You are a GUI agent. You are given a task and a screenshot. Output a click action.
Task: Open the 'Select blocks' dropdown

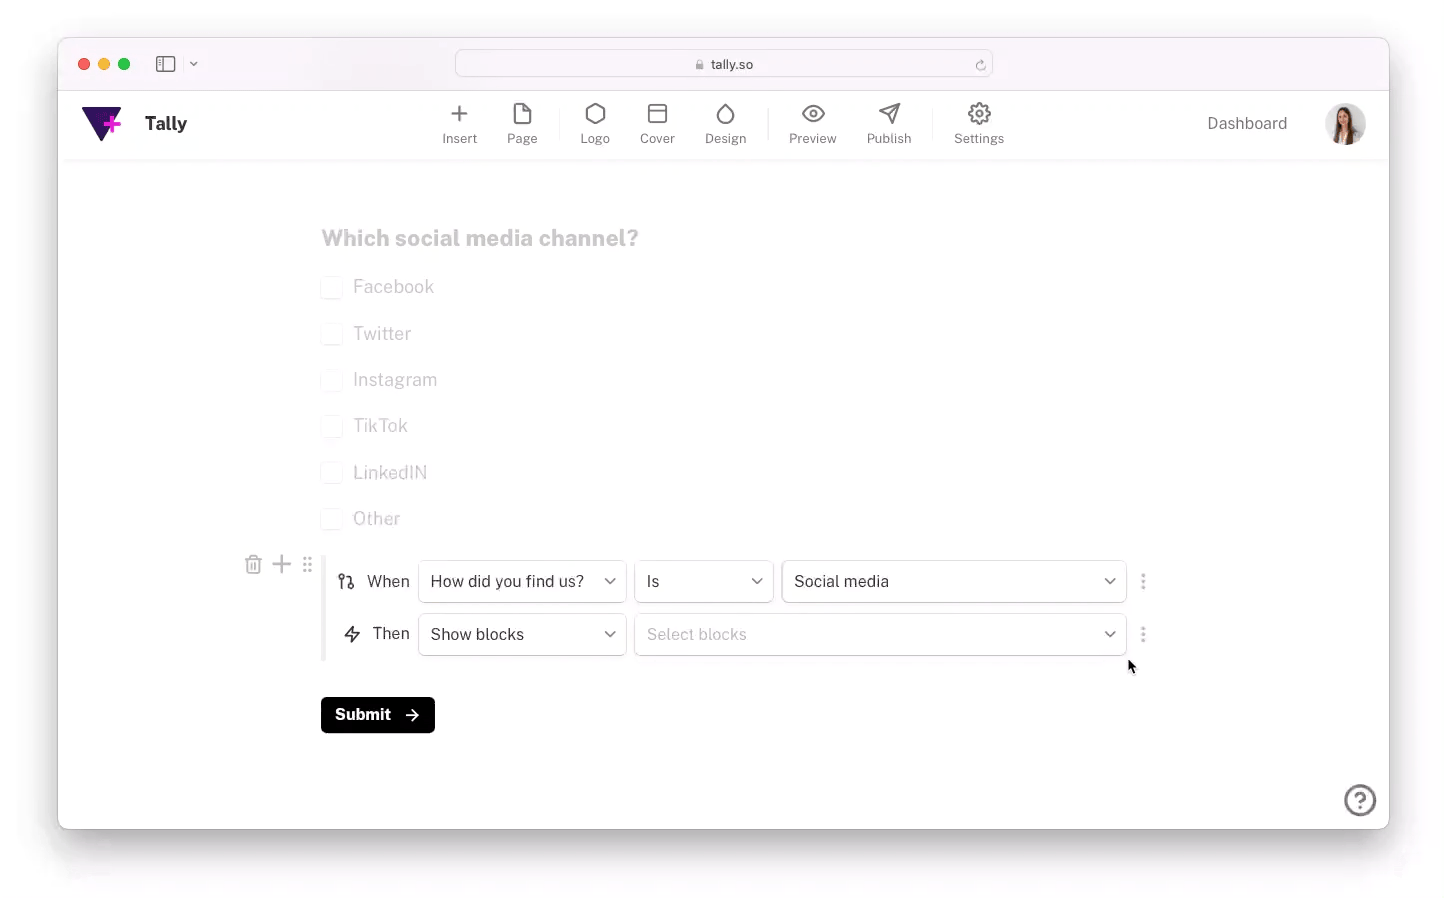pyautogui.click(x=880, y=634)
